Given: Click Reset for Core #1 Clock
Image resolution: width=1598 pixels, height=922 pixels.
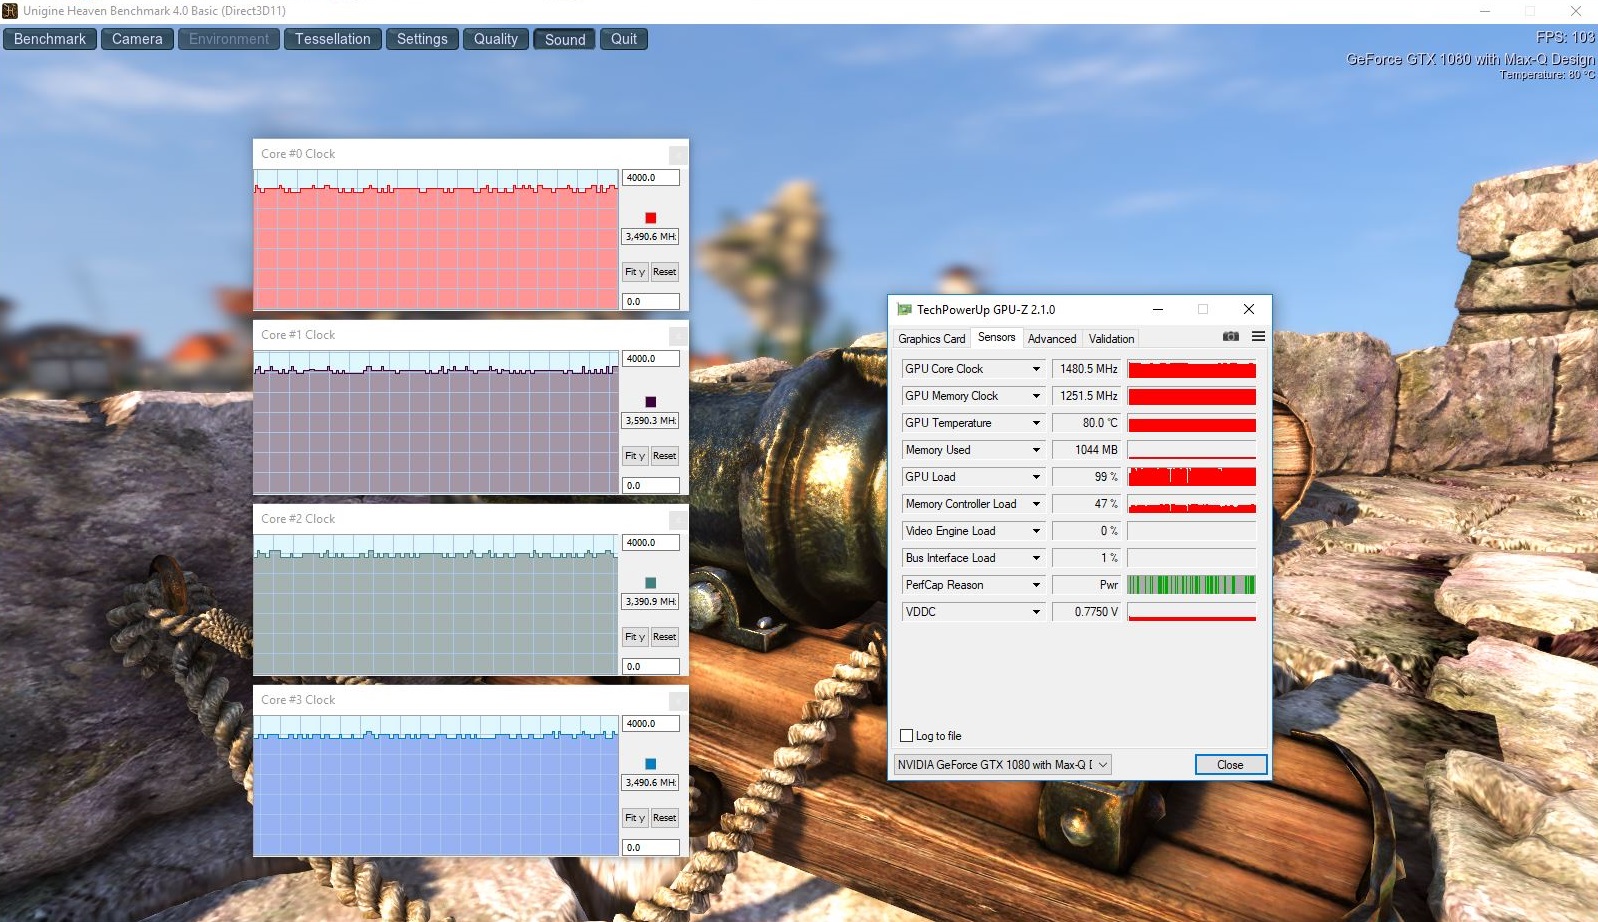Looking at the screenshot, I should [665, 456].
